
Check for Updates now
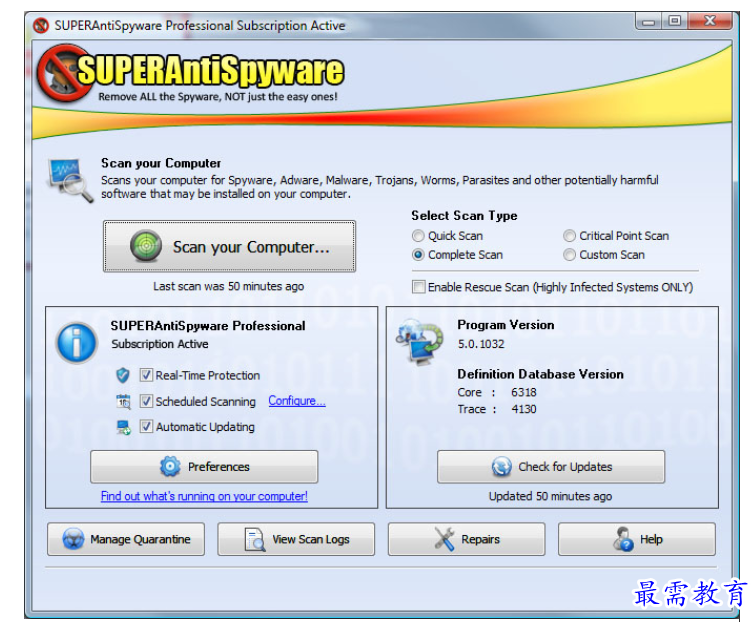[551, 466]
